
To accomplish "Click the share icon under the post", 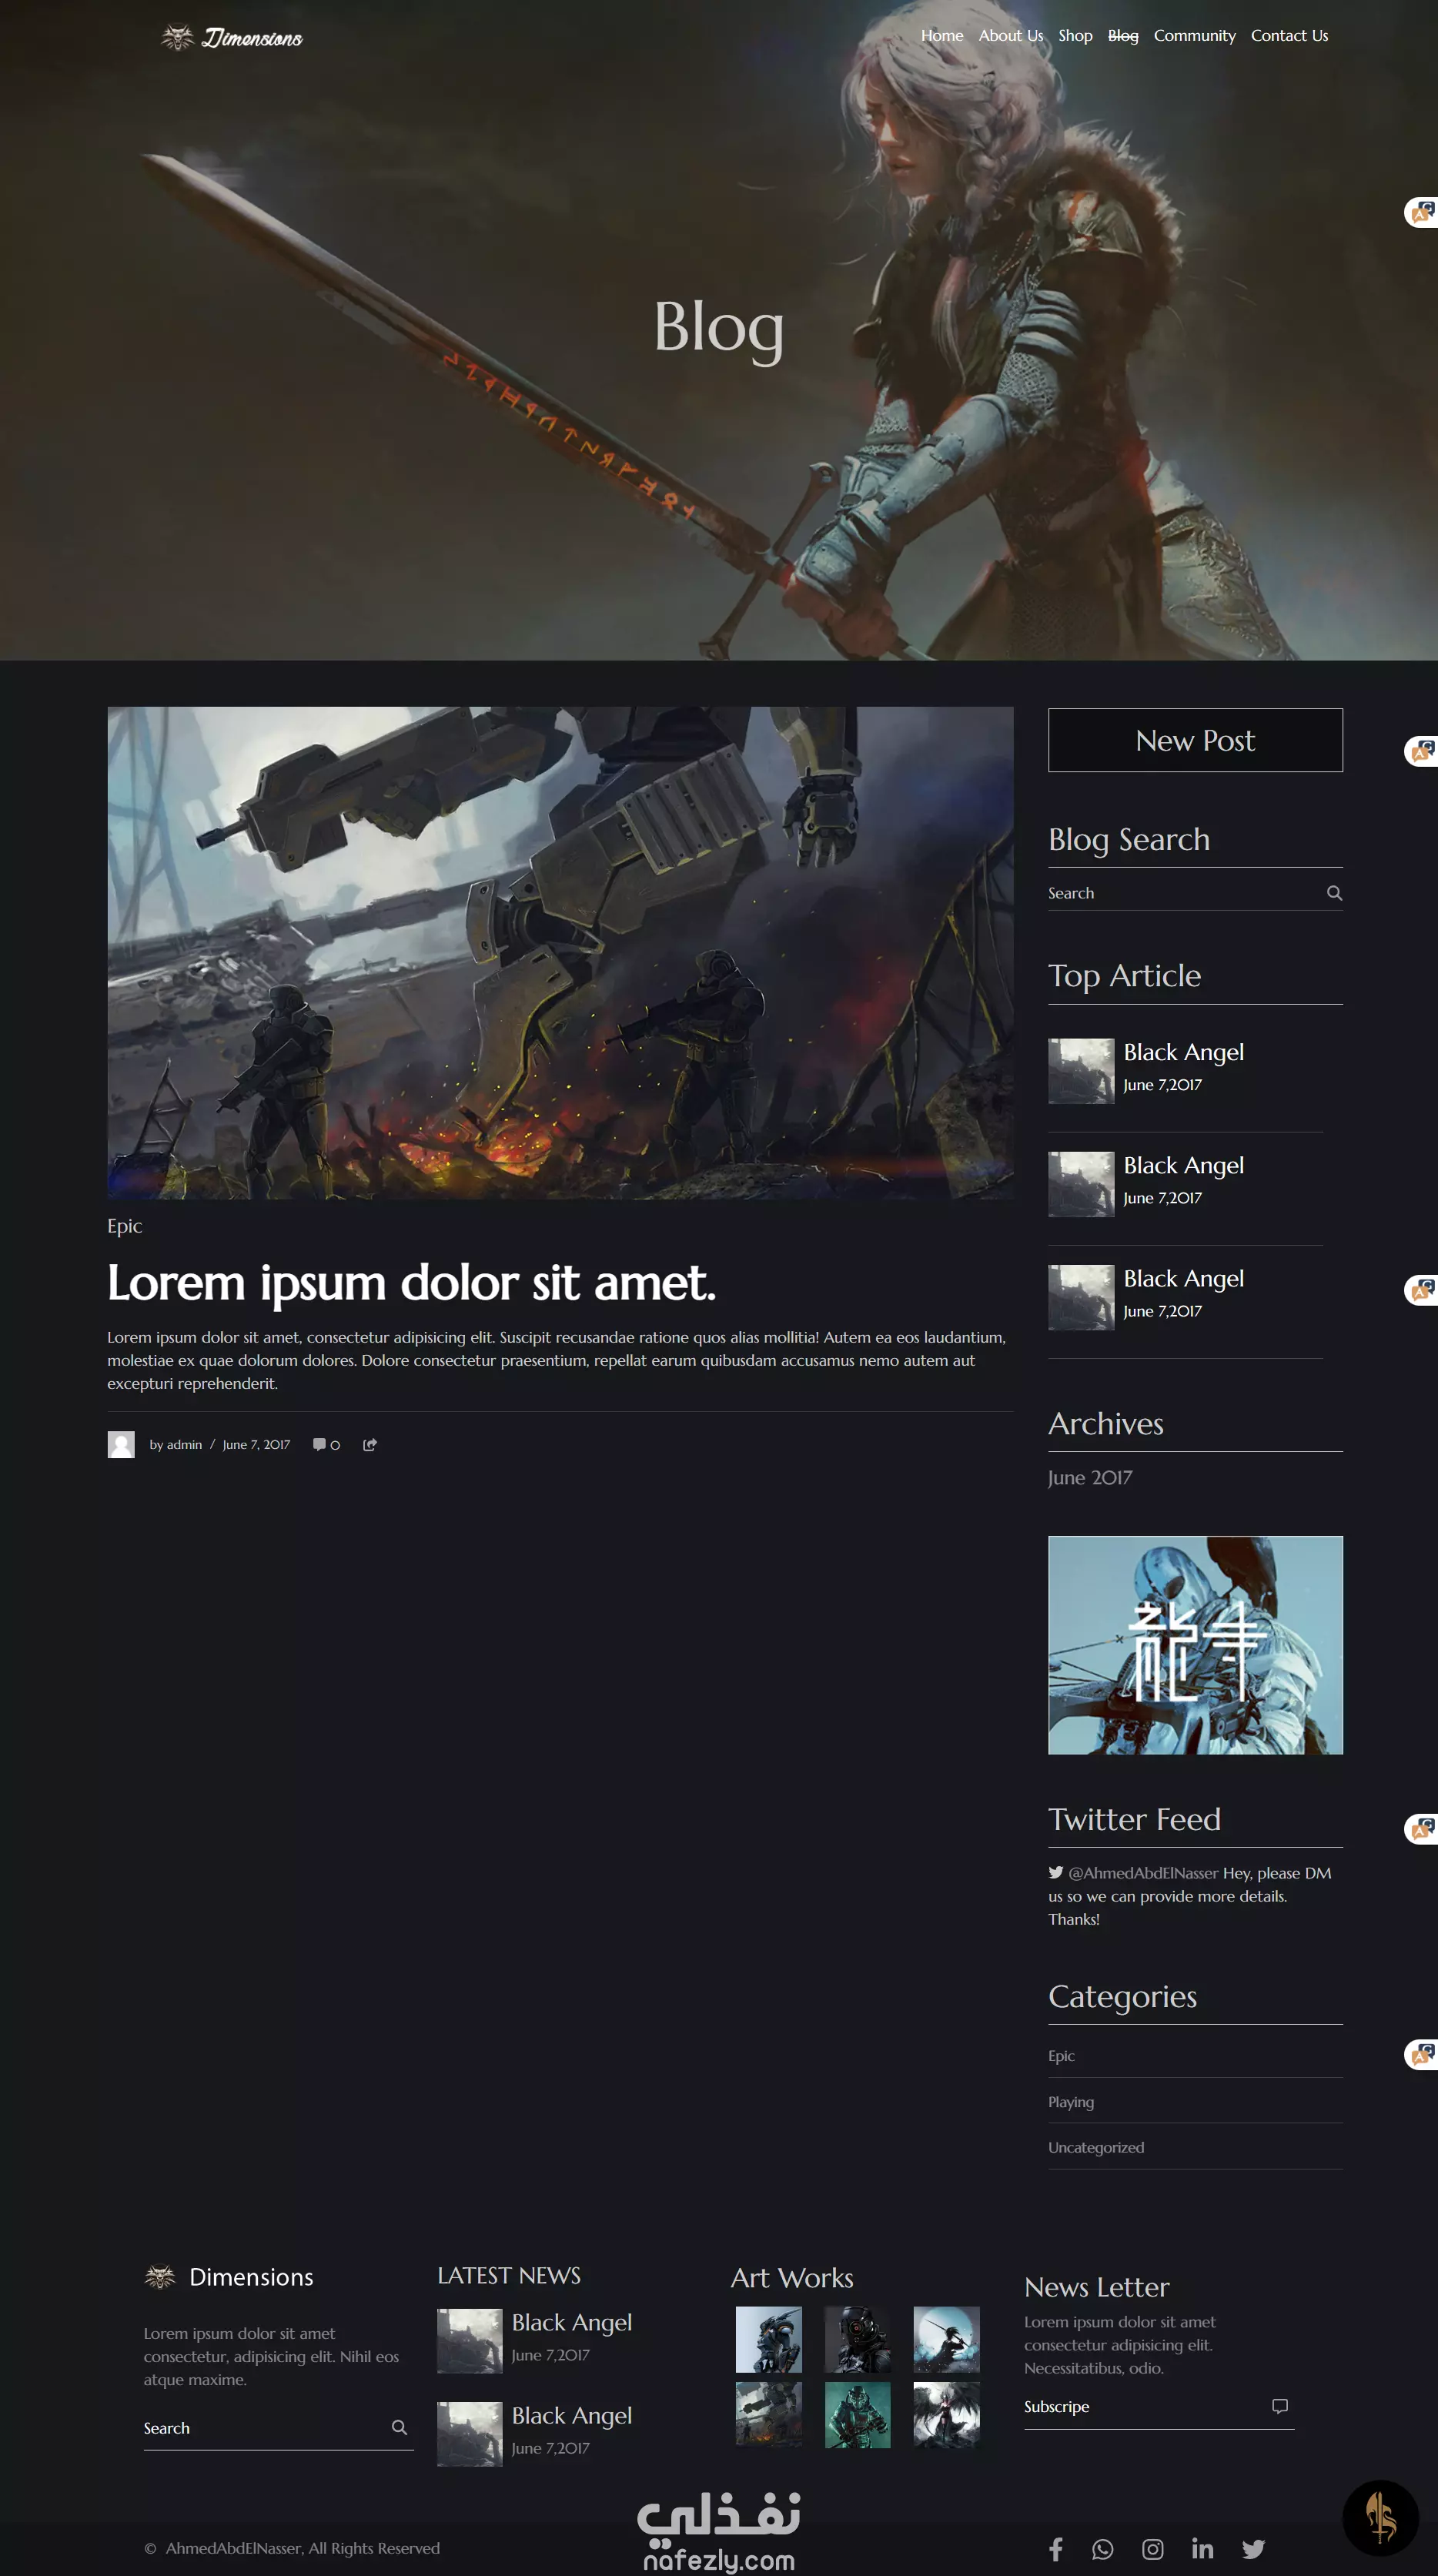I will 369,1444.
